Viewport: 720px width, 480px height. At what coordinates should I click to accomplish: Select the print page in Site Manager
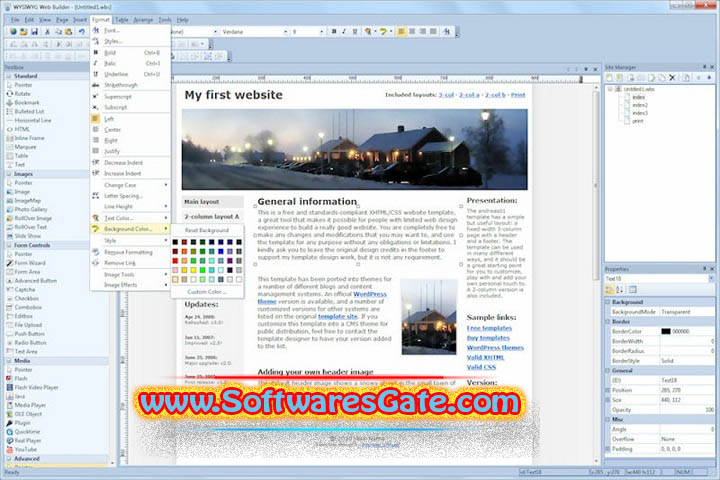(638, 121)
